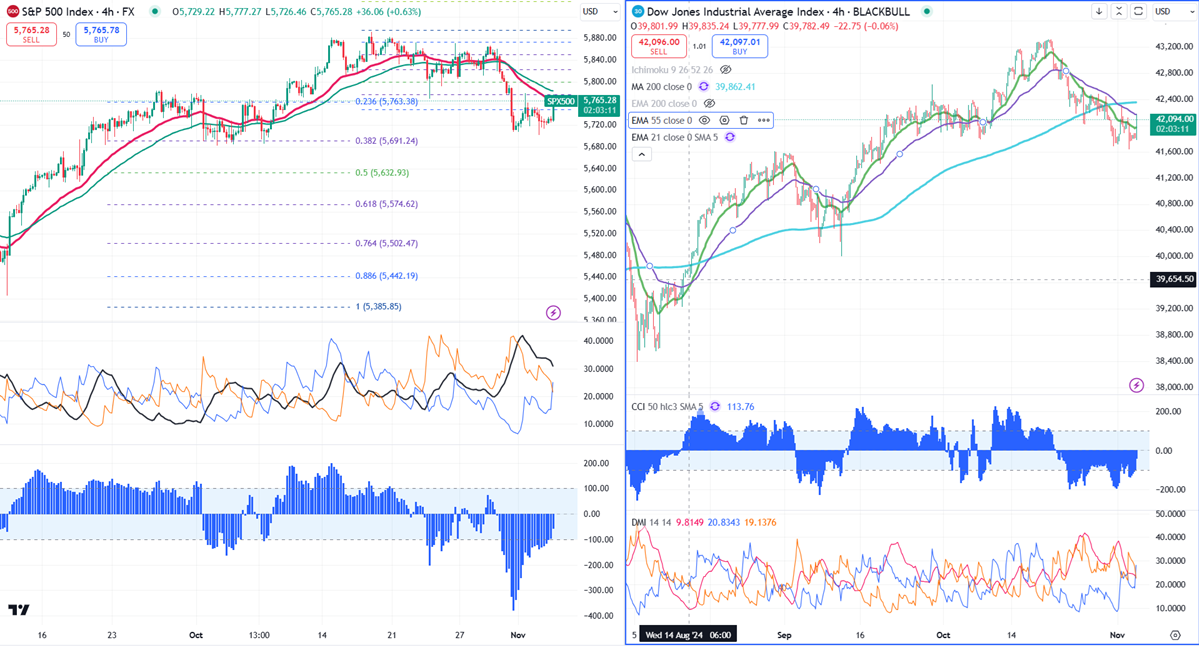Viewport: 1199px width, 651px height.
Task: Select the DMI 14 14 legend label
Action: (x=651, y=522)
